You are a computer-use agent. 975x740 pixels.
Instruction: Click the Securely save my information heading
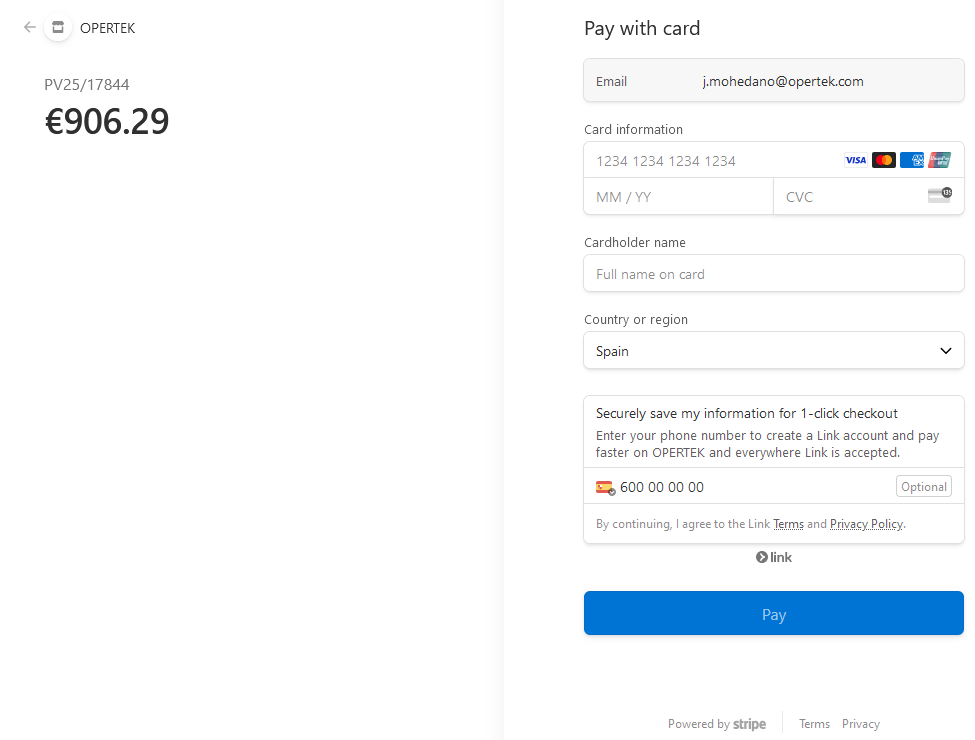(x=746, y=414)
